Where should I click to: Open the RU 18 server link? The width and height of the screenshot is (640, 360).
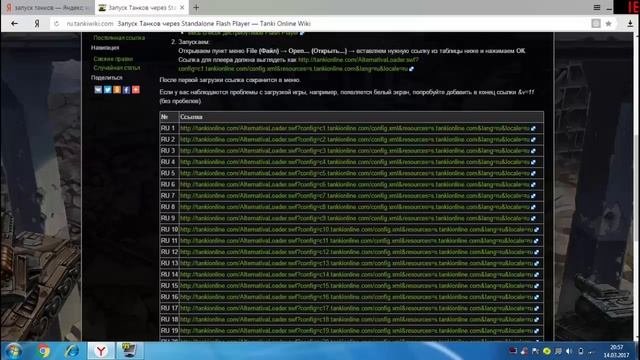coord(356,320)
